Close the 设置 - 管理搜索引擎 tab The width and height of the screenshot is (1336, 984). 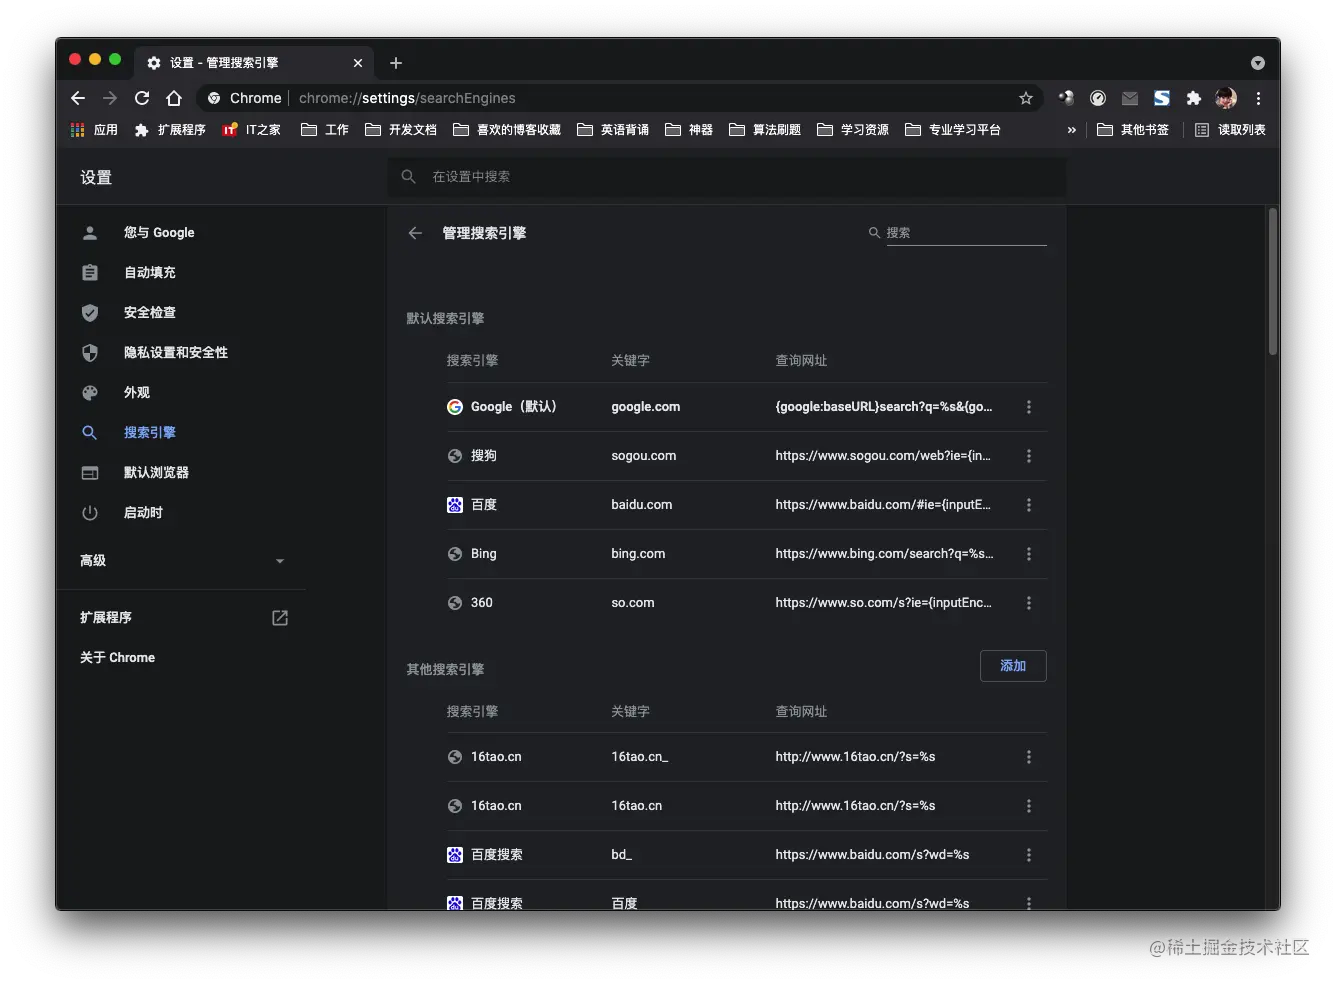point(358,63)
